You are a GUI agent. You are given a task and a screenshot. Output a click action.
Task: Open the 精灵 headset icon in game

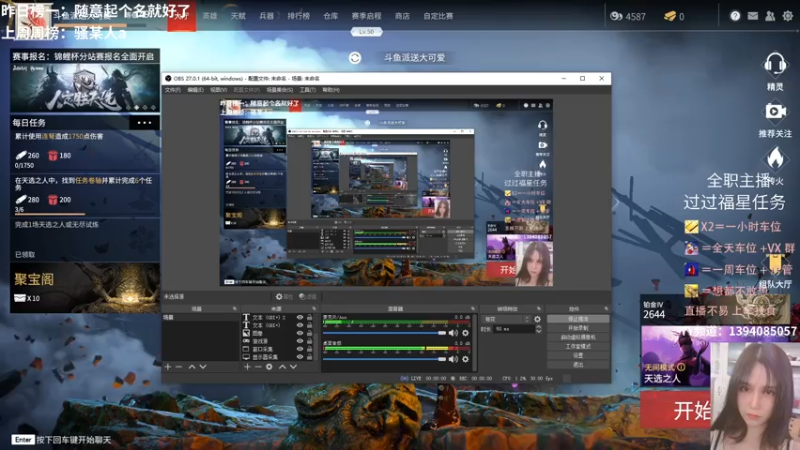tap(775, 64)
